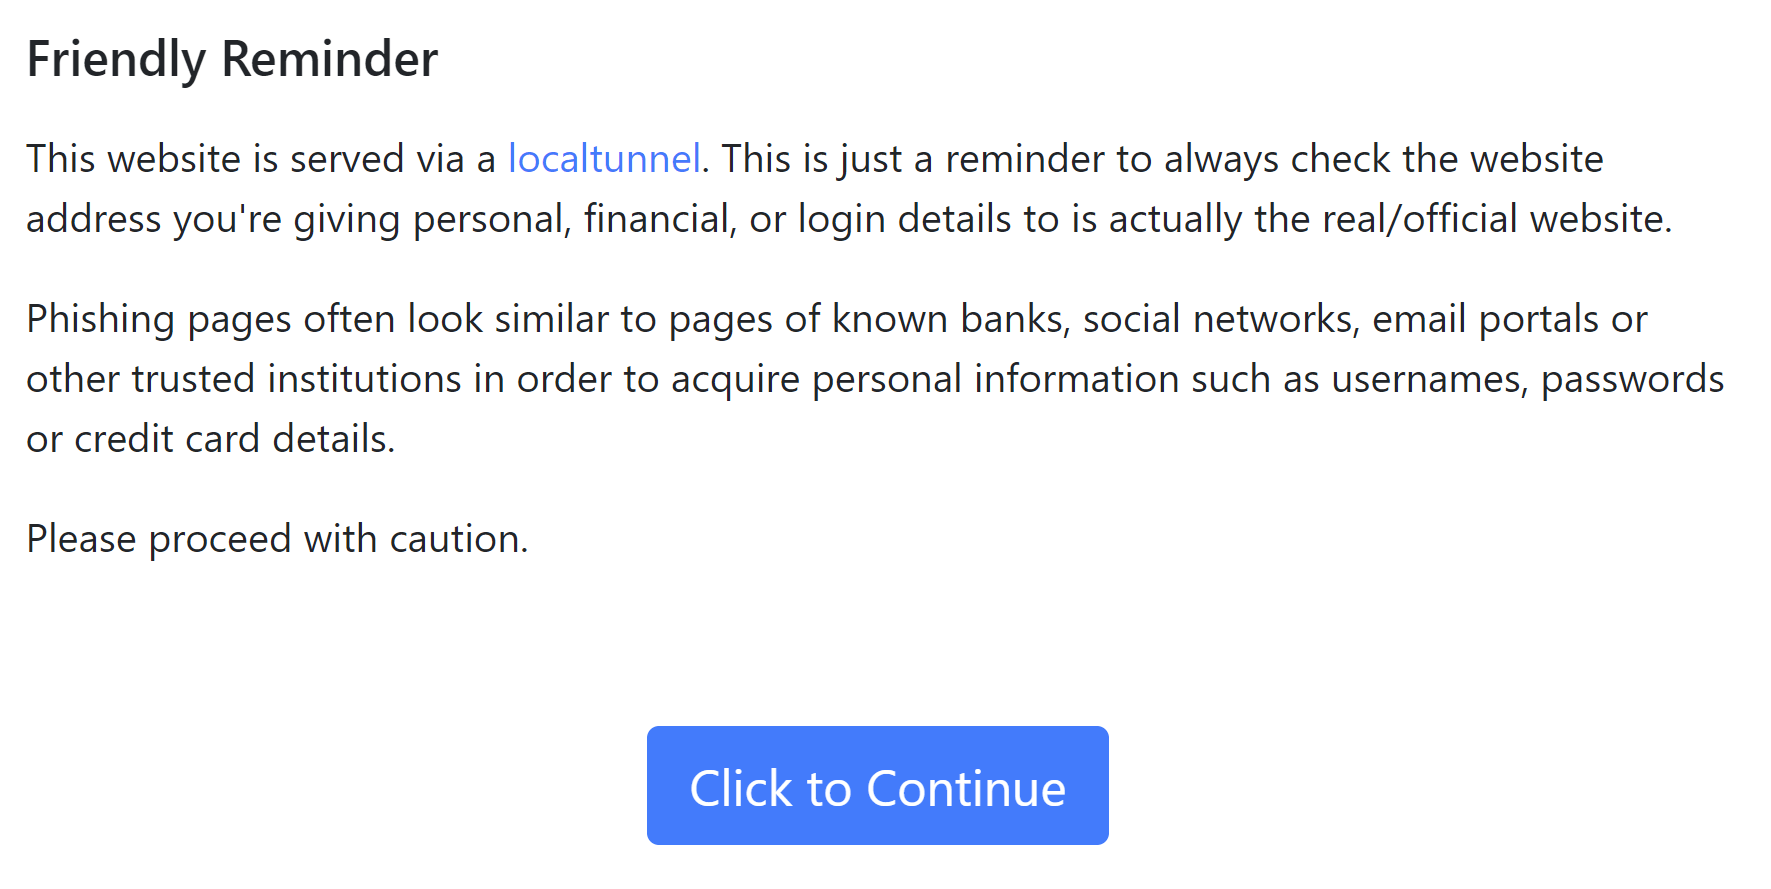Click the word 'passwords' in the paragraph
The image size is (1771, 889).
point(1632,379)
